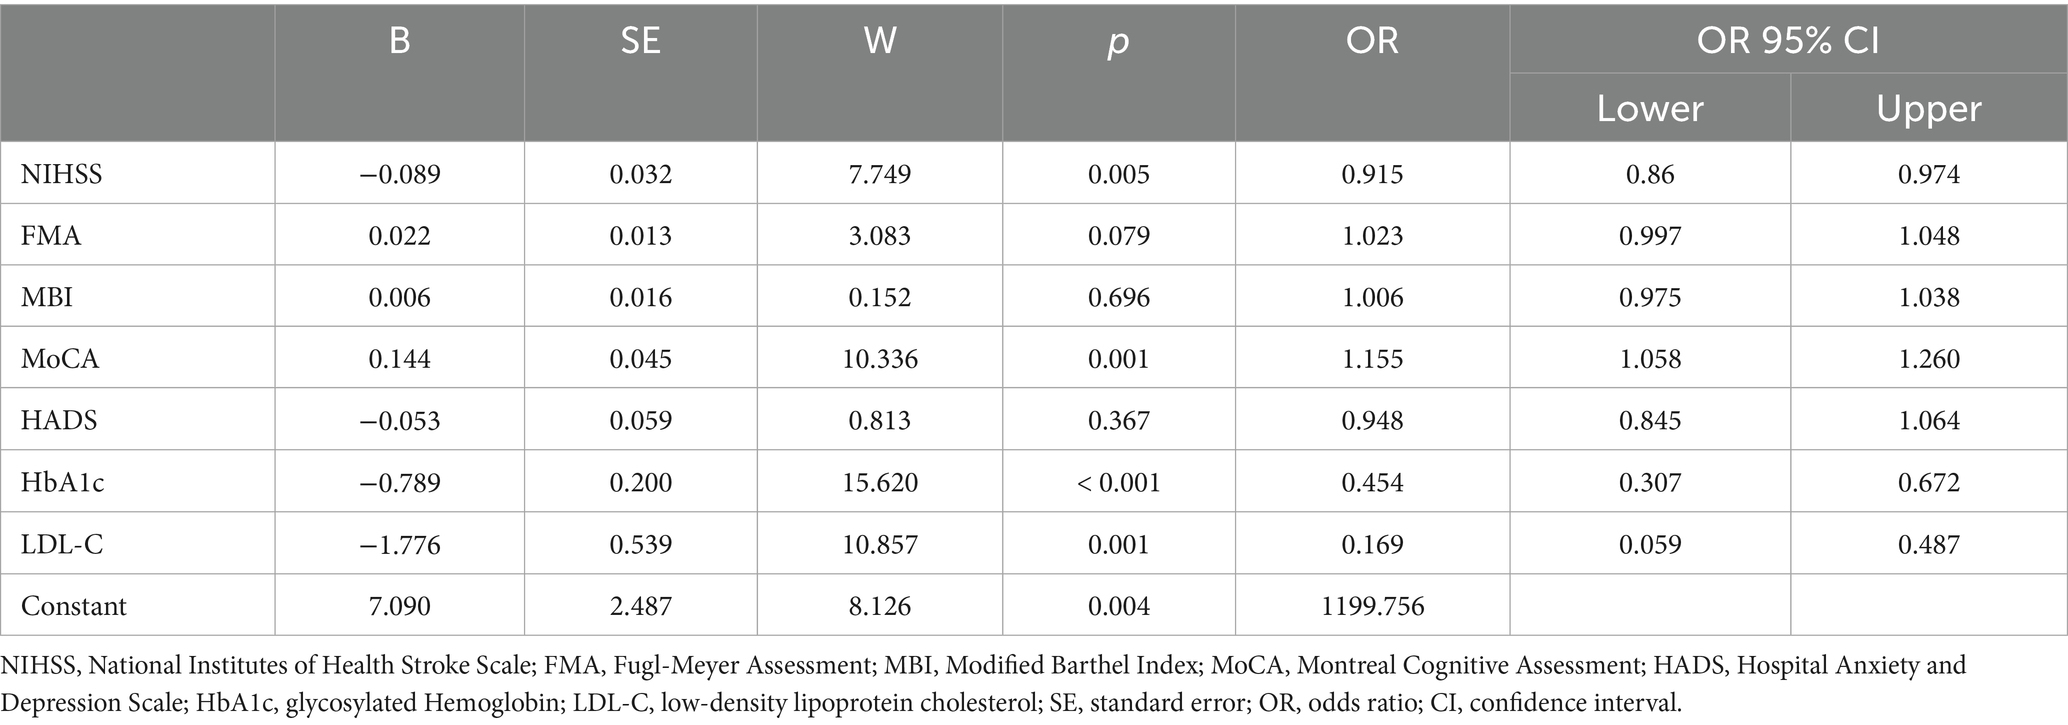Viewport: 2068px width, 725px height.
Task: Select the NIHSS row label
Action: pos(62,175)
